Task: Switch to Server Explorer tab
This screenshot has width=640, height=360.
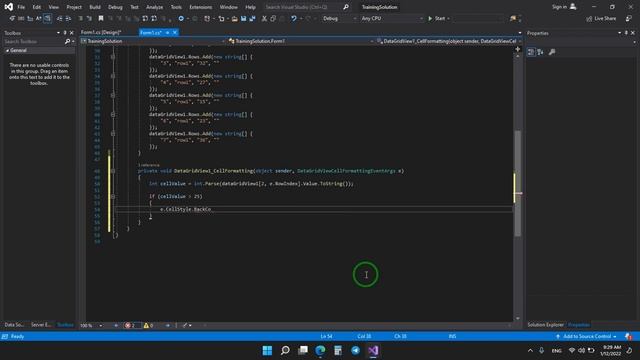Action: coord(41,324)
